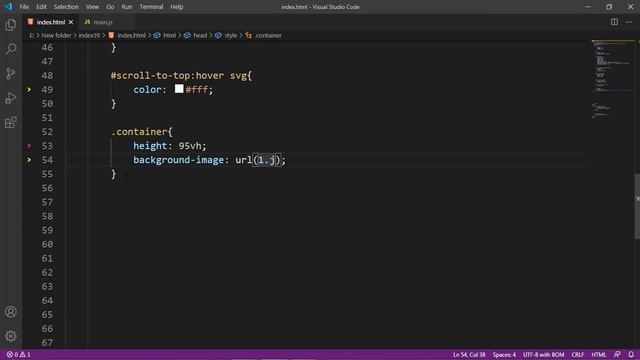The width and height of the screenshot is (640, 360).
Task: Click the errors and warnings status indicator
Action: click(18, 355)
